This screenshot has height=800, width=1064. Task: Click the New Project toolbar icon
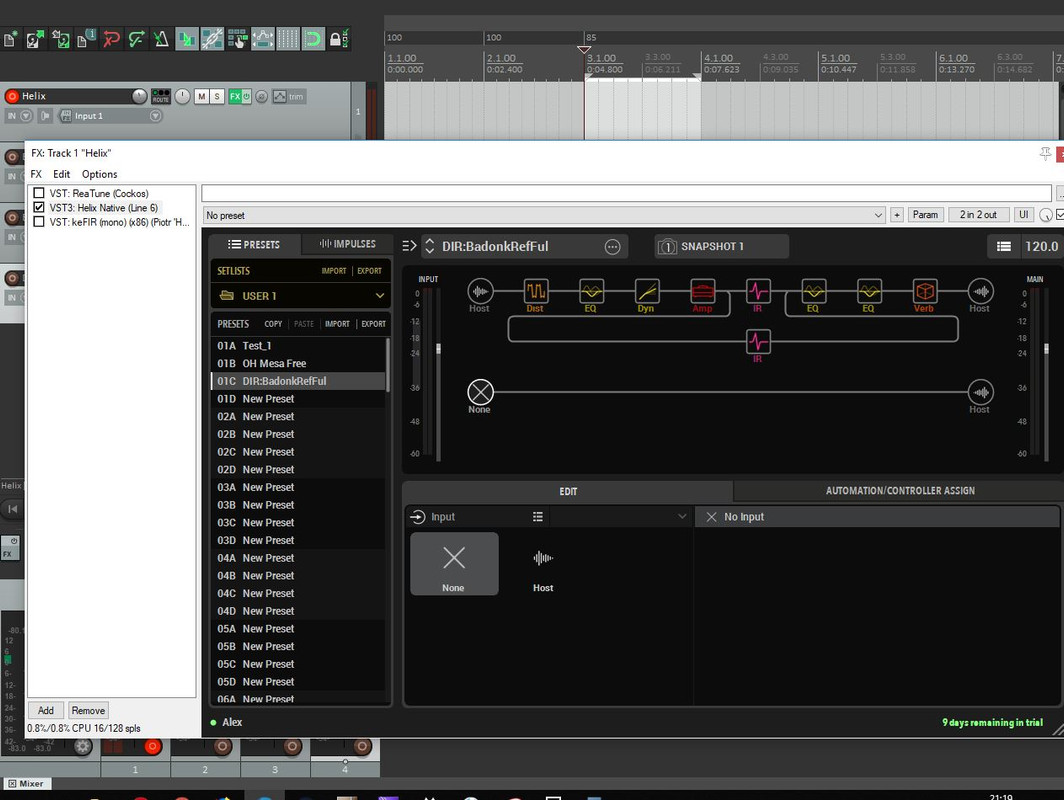[10, 39]
